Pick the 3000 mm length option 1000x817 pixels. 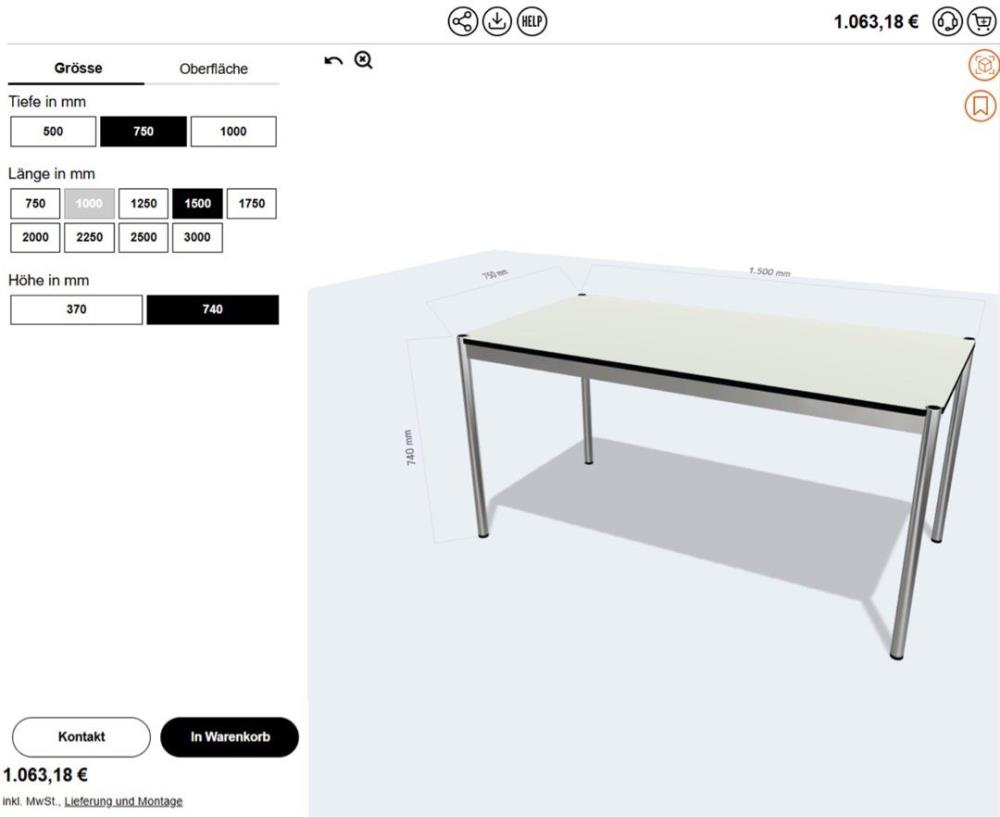click(x=197, y=237)
